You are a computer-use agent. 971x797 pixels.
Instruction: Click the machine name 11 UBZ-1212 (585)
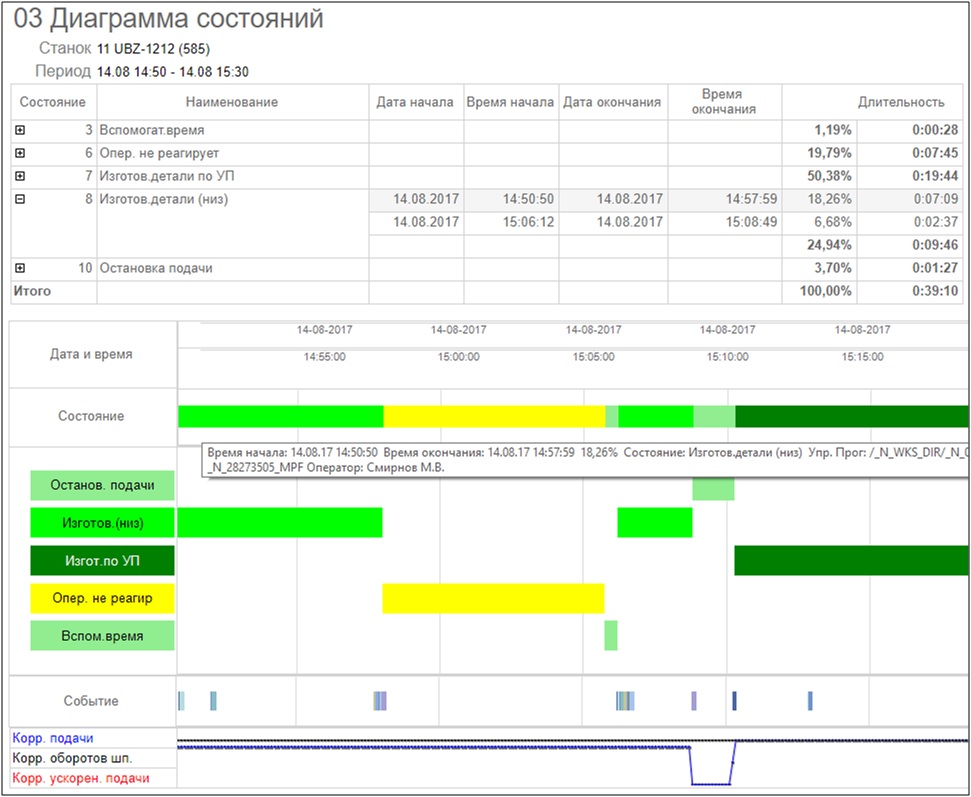coord(154,49)
